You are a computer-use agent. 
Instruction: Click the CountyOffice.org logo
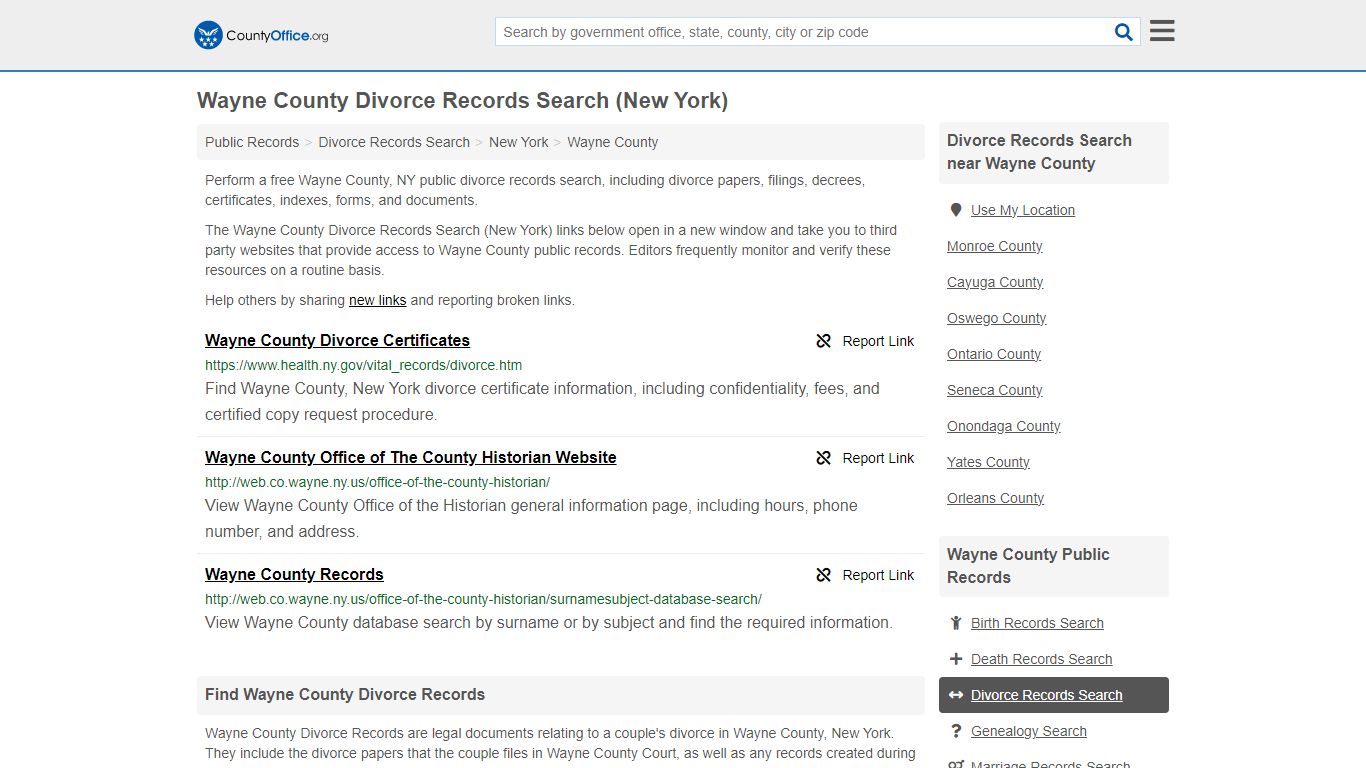(x=261, y=35)
